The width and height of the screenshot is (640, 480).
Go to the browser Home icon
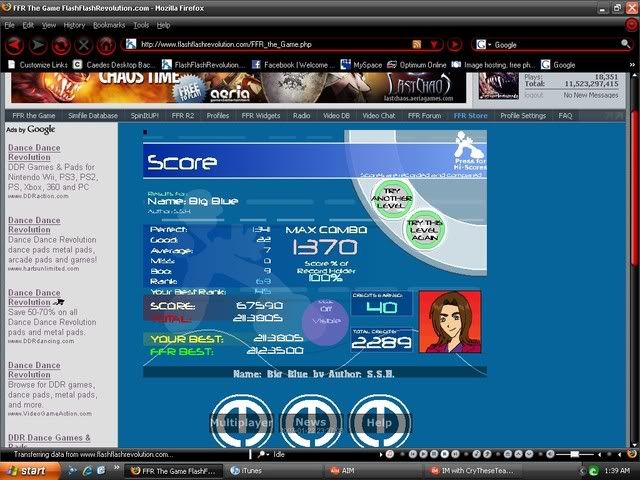click(105, 45)
